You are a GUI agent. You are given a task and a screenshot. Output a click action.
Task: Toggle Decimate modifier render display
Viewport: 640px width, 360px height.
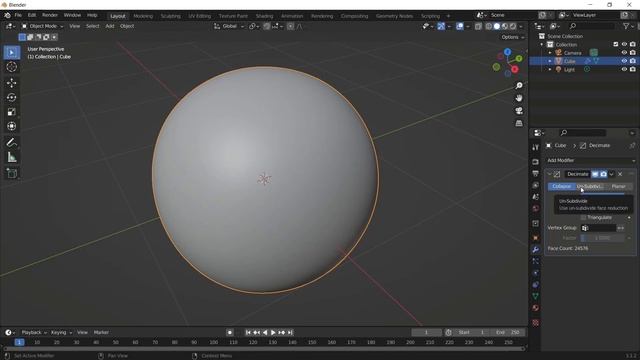604,174
